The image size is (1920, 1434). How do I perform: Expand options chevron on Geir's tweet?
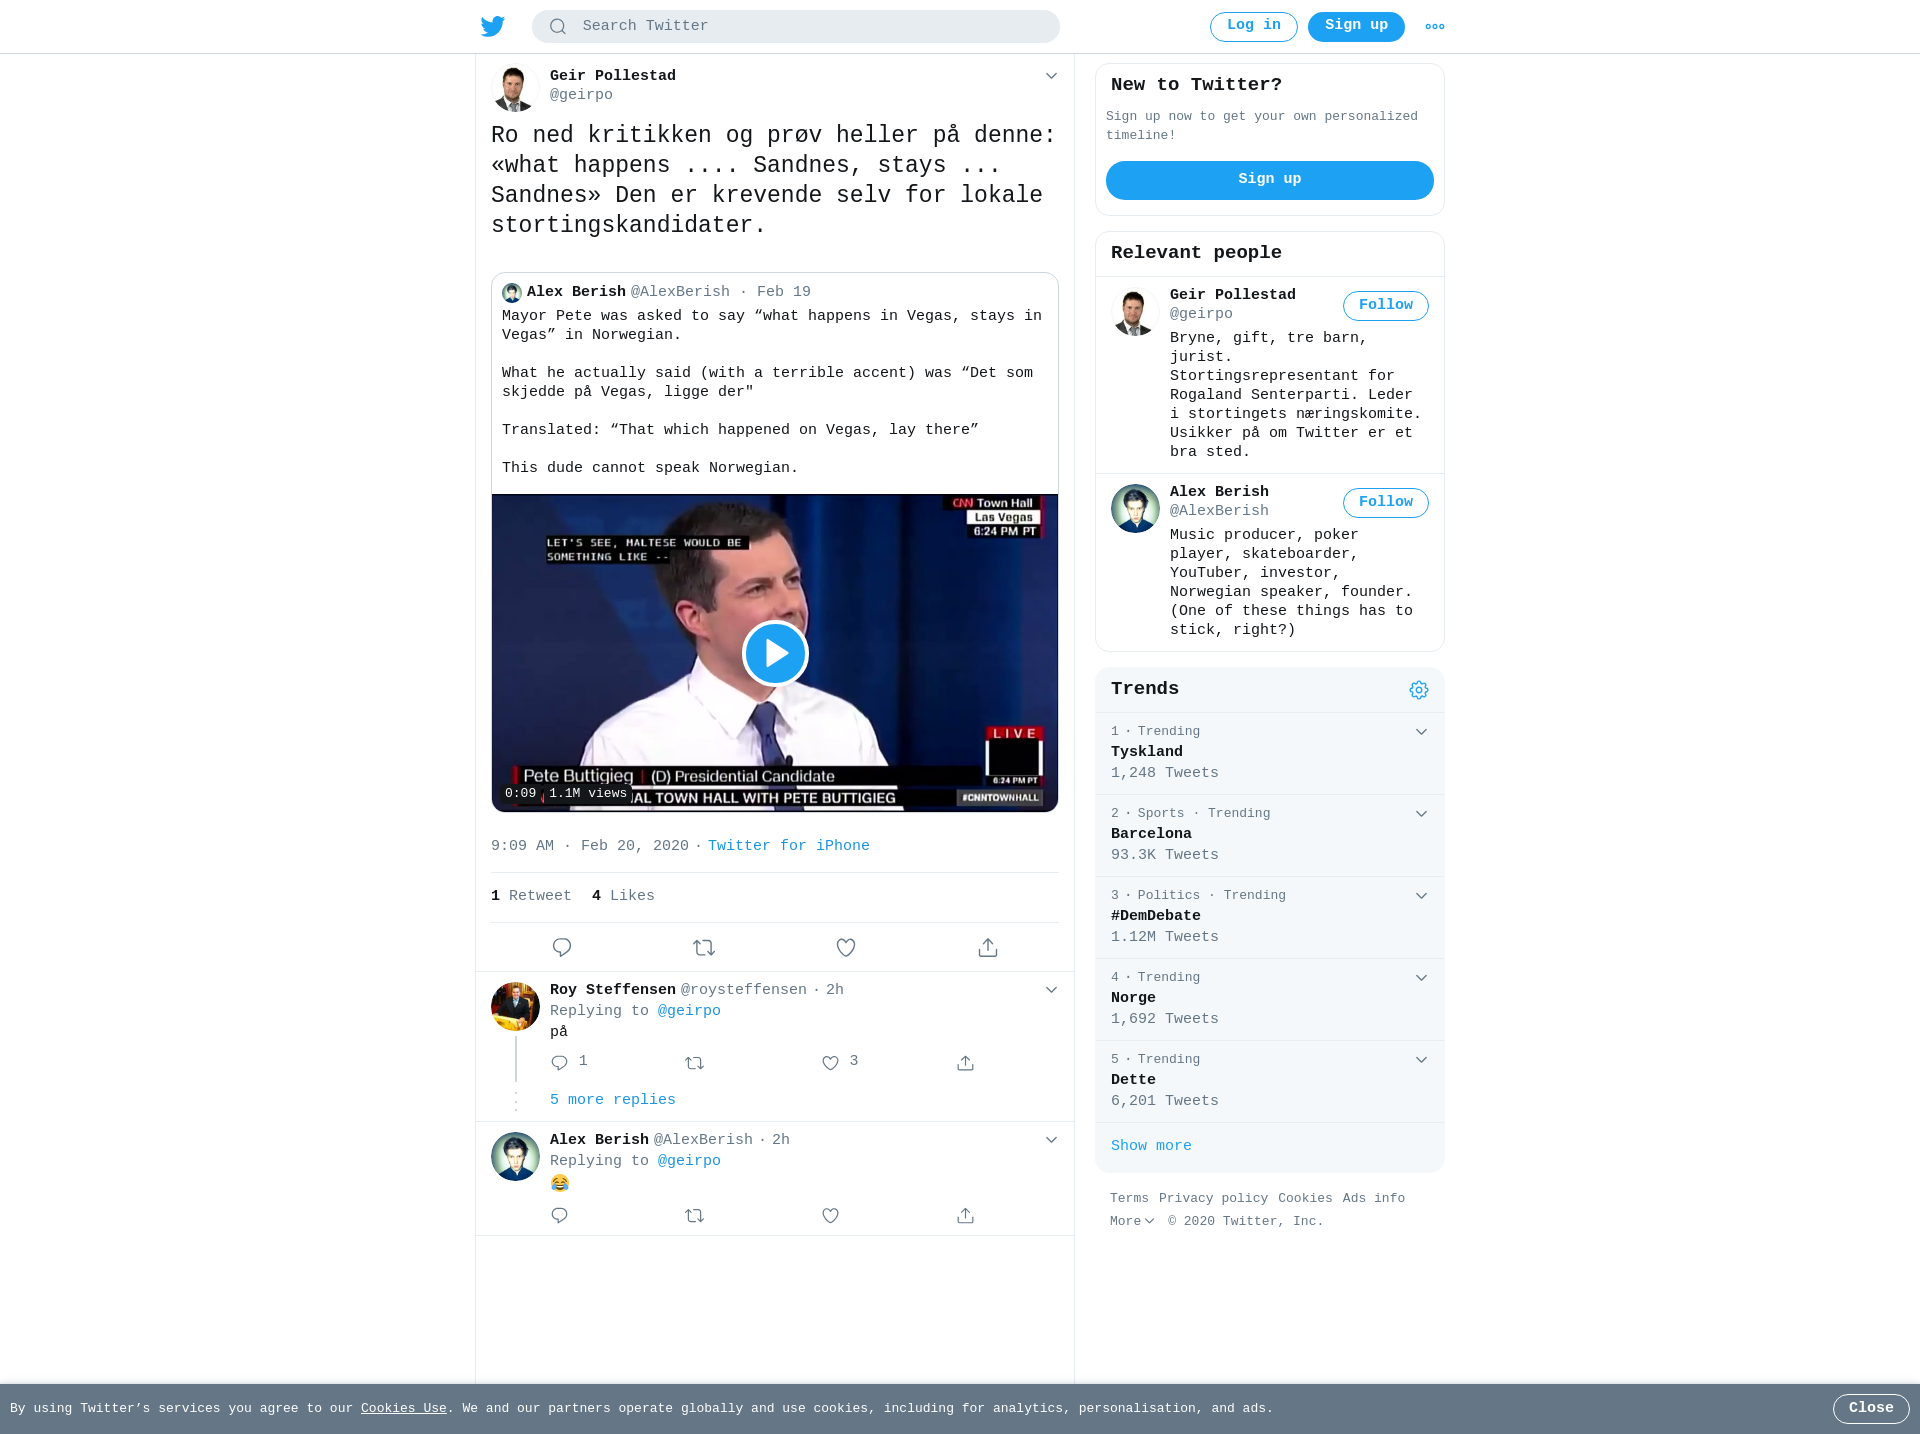pos(1051,76)
